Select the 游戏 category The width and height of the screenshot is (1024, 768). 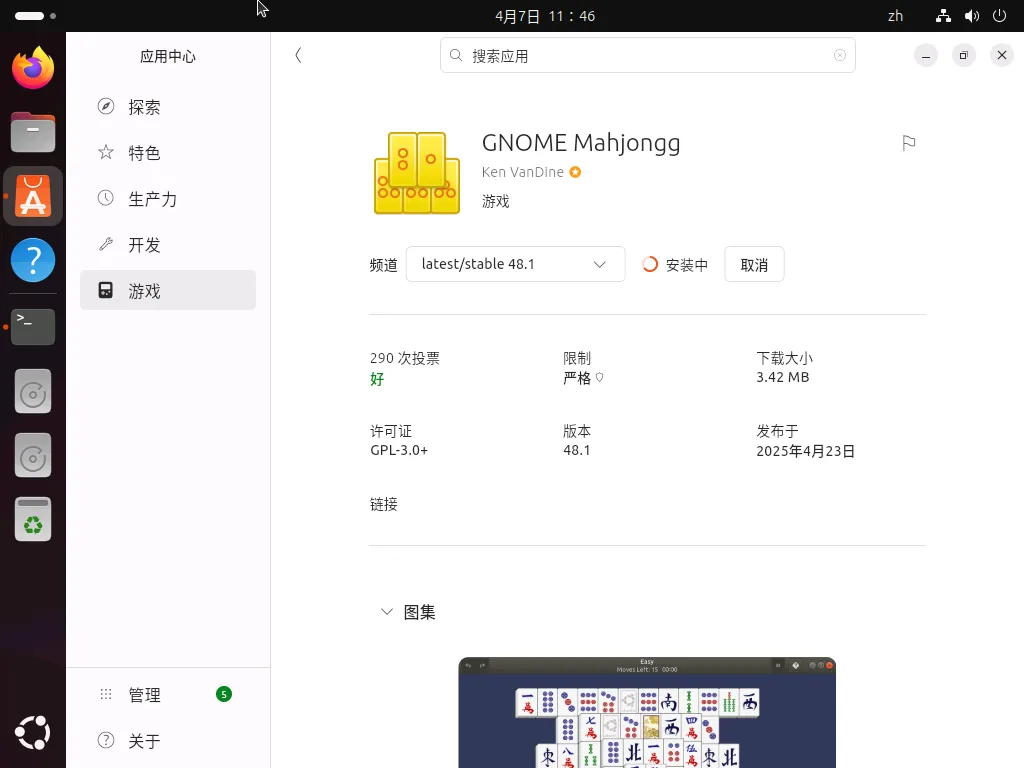click(168, 290)
